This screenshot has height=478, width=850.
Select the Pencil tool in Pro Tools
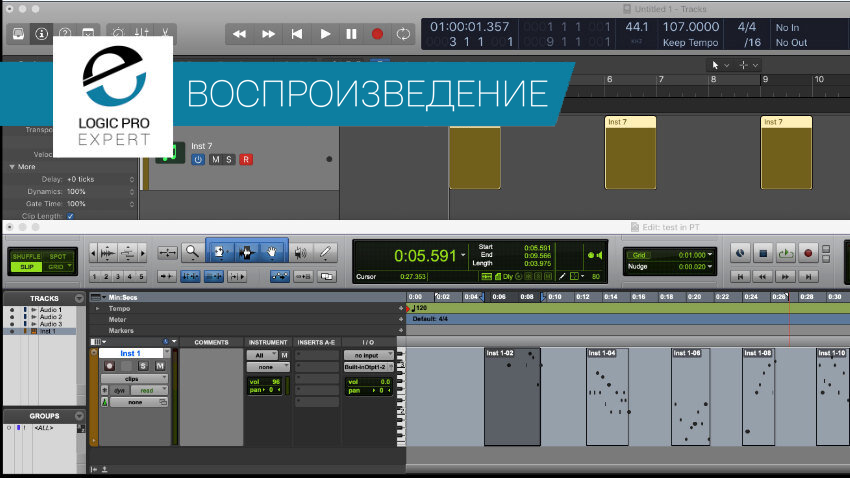tap(325, 253)
